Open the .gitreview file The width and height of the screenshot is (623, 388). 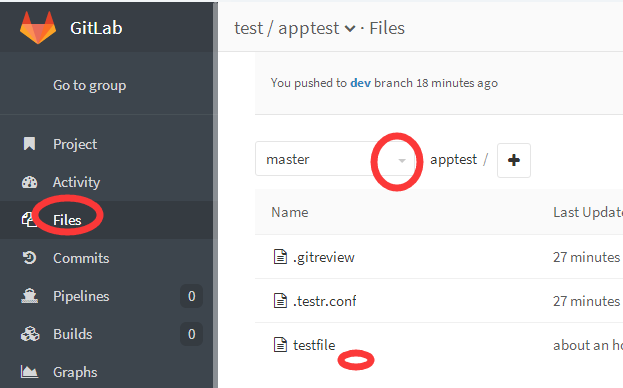324,257
